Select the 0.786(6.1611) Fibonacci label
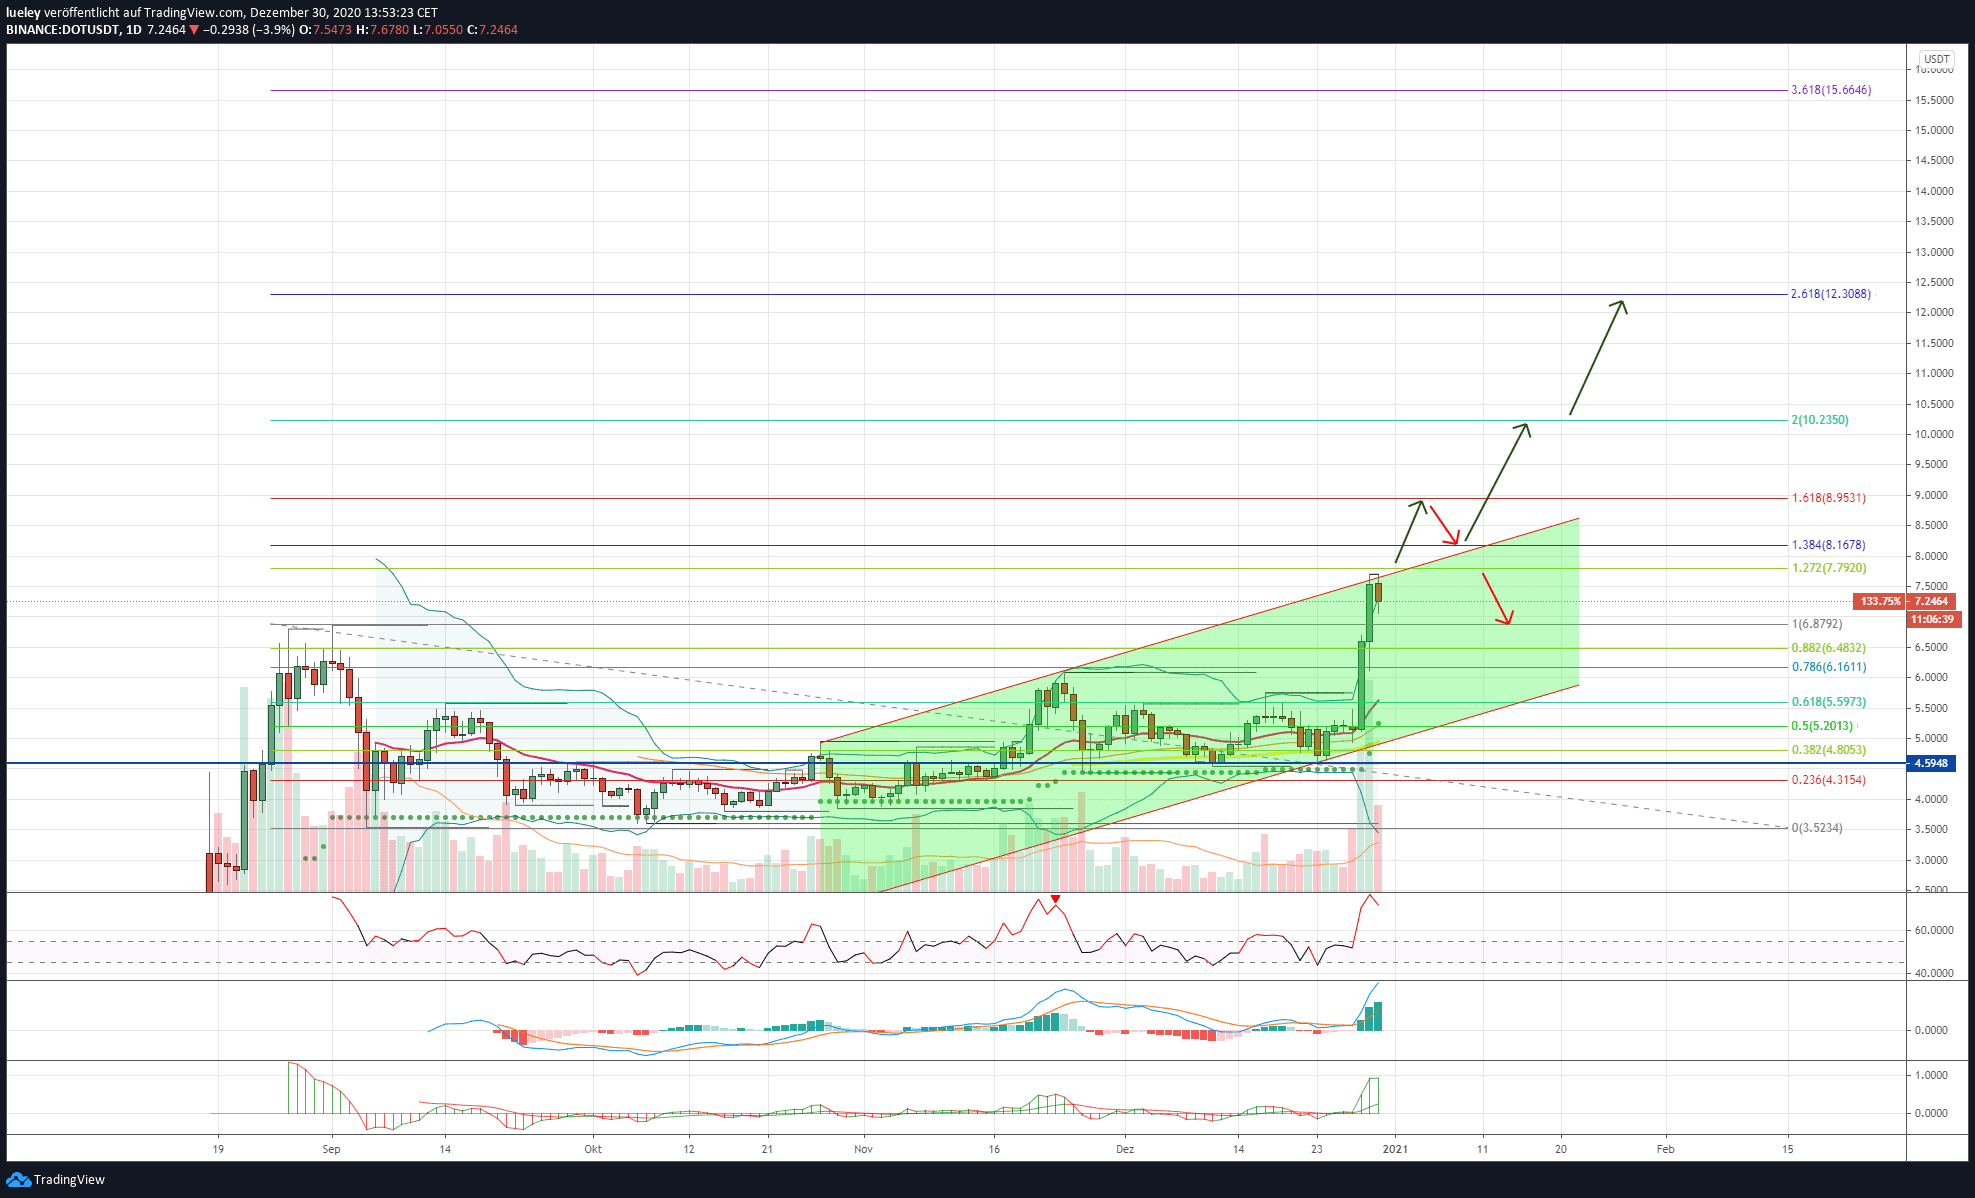The image size is (1975, 1198). [x=1828, y=667]
